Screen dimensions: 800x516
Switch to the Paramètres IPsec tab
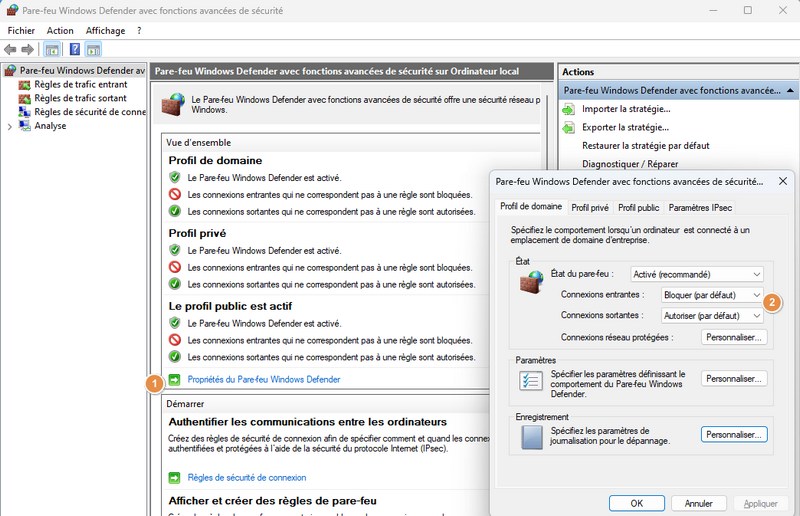pyautogui.click(x=700, y=208)
